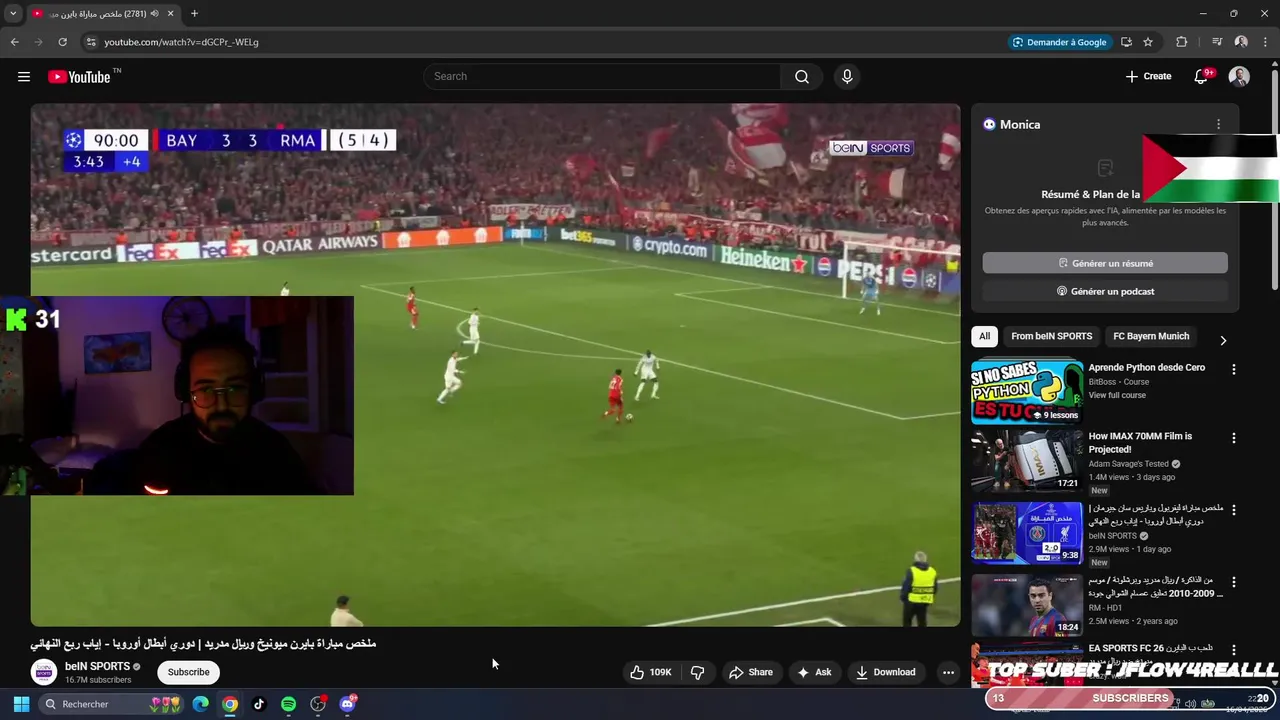Click the install/cast screen icon in address bar
The image size is (1280, 720).
(x=1126, y=42)
